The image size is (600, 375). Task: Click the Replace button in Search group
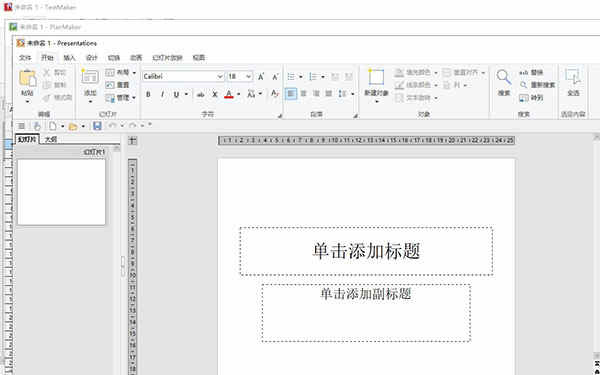click(532, 72)
